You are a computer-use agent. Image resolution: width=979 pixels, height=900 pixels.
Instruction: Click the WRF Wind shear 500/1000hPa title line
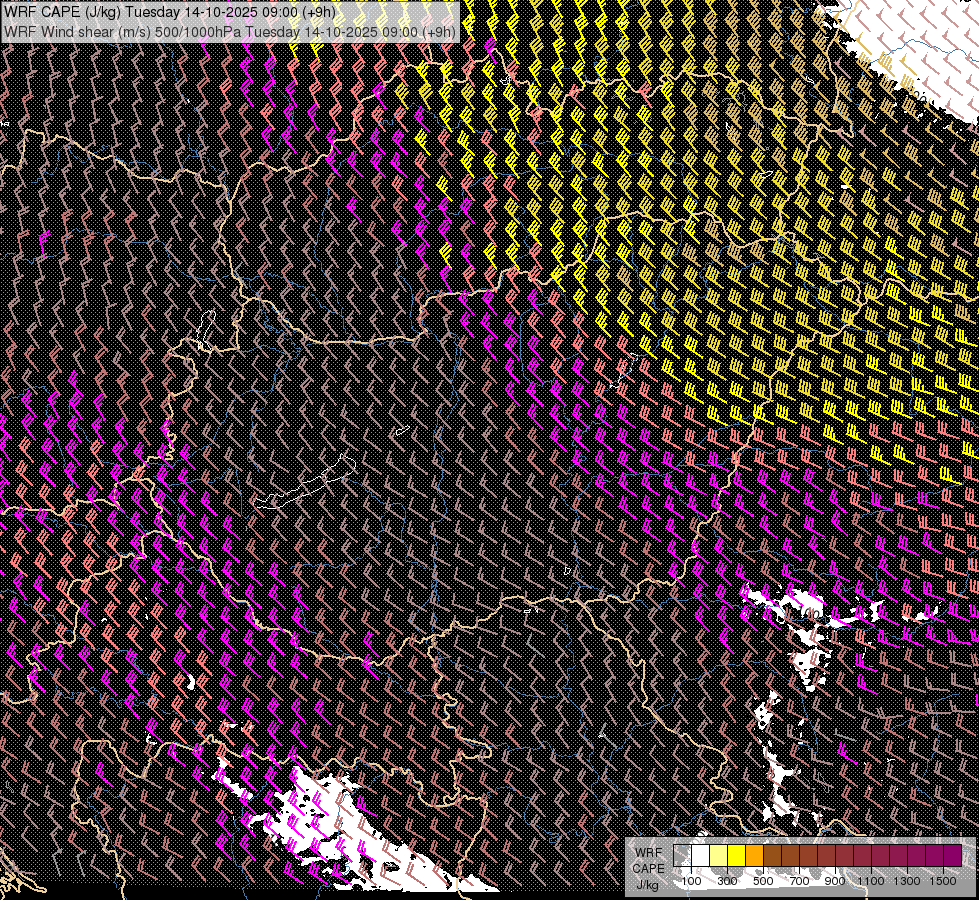tap(230, 32)
